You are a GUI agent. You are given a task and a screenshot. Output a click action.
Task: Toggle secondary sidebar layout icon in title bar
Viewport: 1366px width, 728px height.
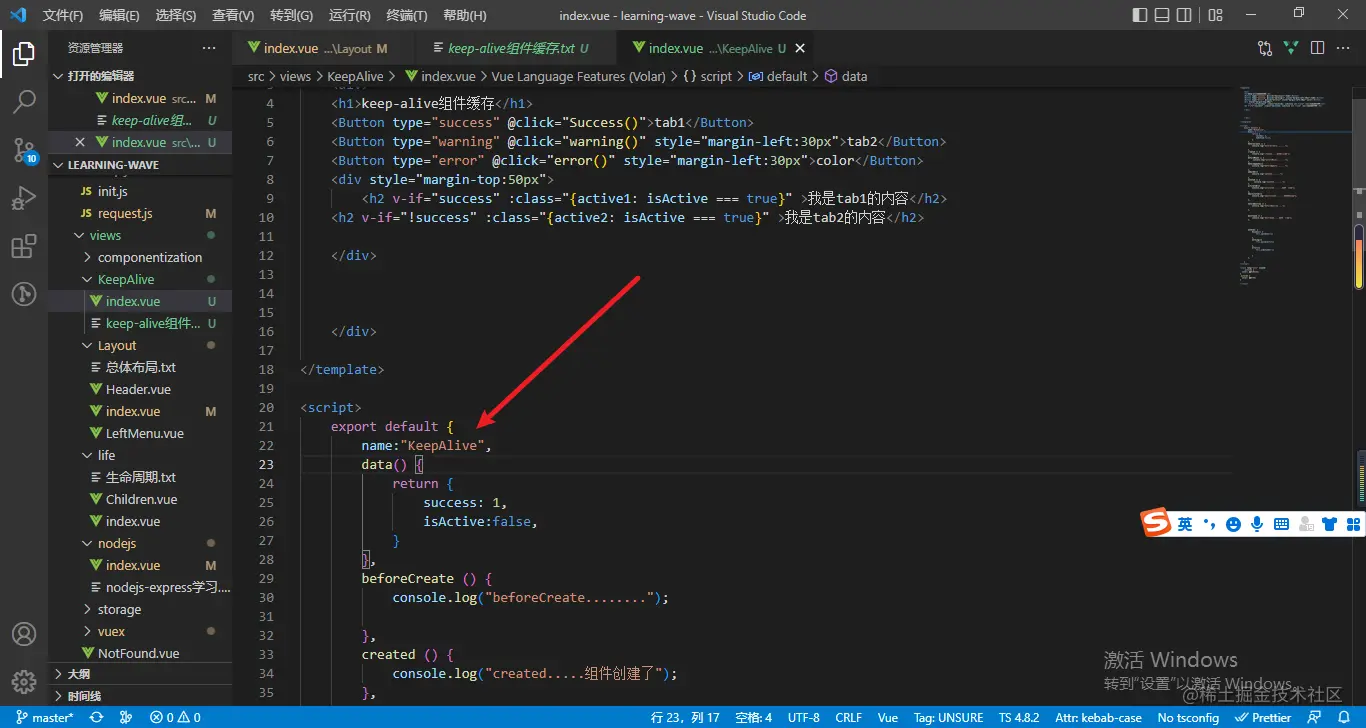pyautogui.click(x=1184, y=15)
